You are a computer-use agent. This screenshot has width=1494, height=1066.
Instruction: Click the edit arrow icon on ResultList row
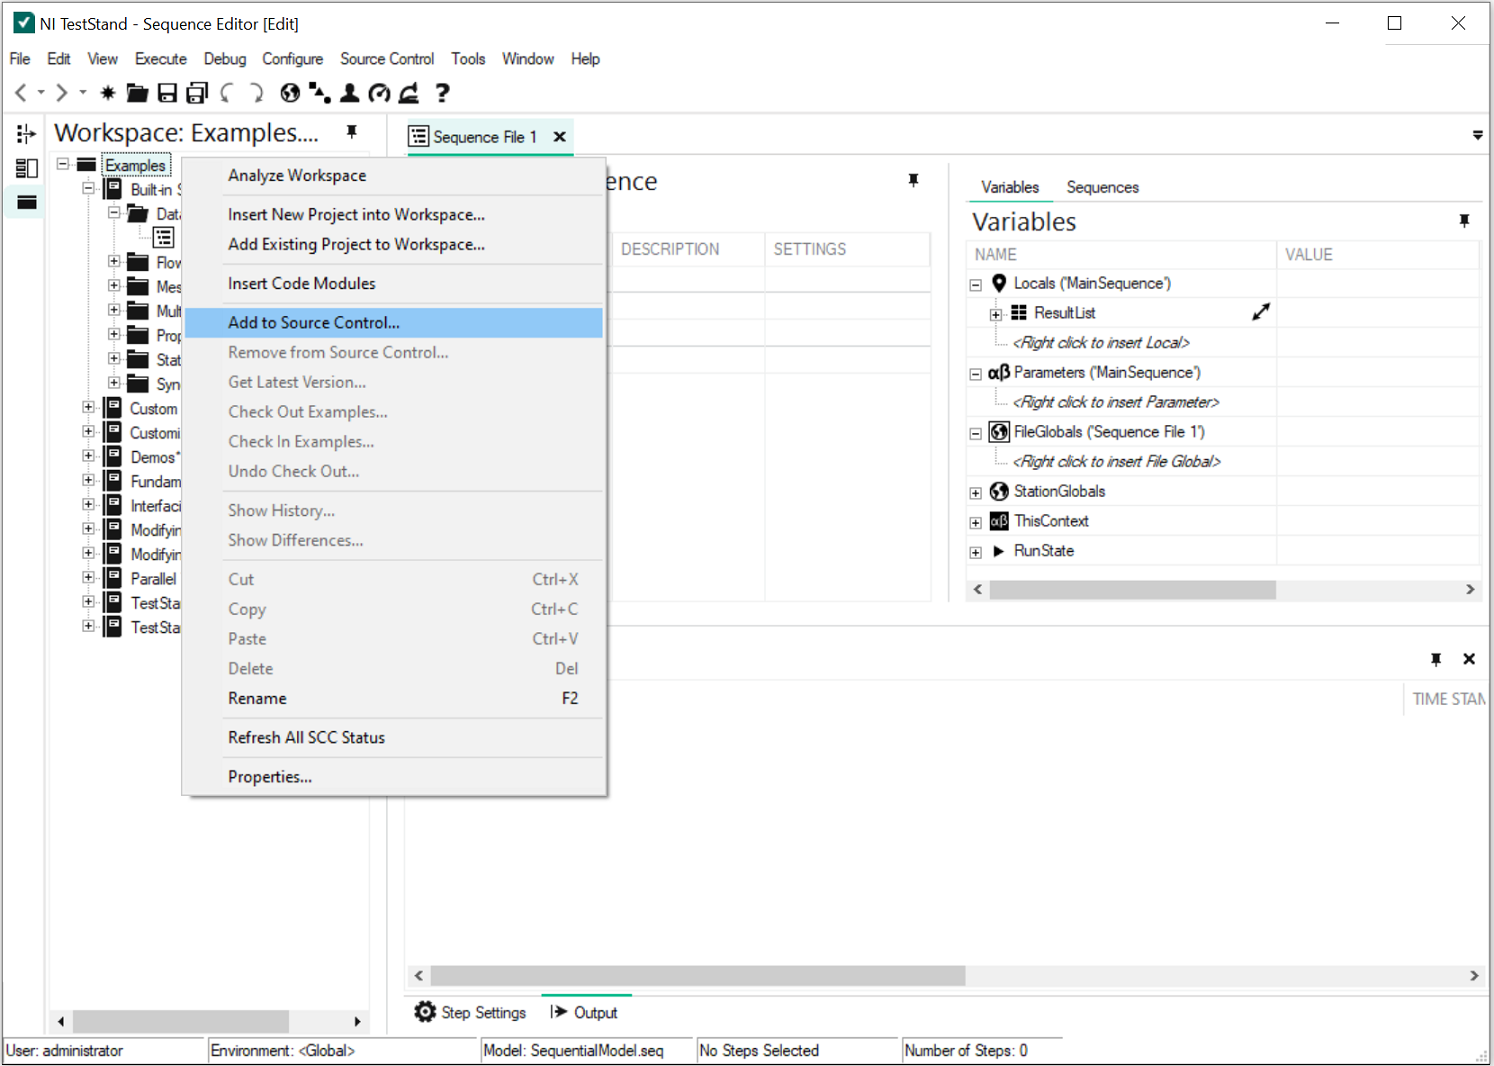1261,313
